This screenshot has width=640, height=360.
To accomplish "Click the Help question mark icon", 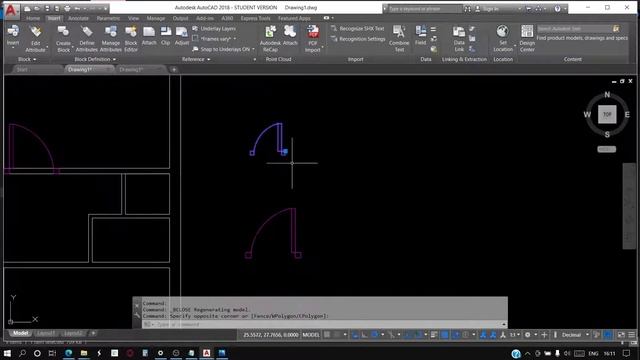I will [557, 8].
